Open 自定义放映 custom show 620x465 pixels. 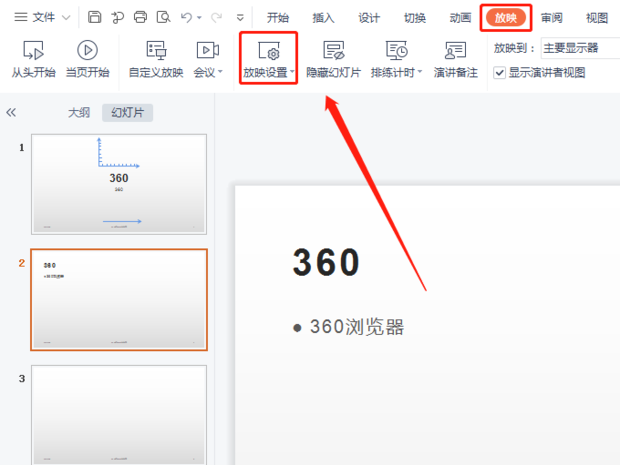156,59
